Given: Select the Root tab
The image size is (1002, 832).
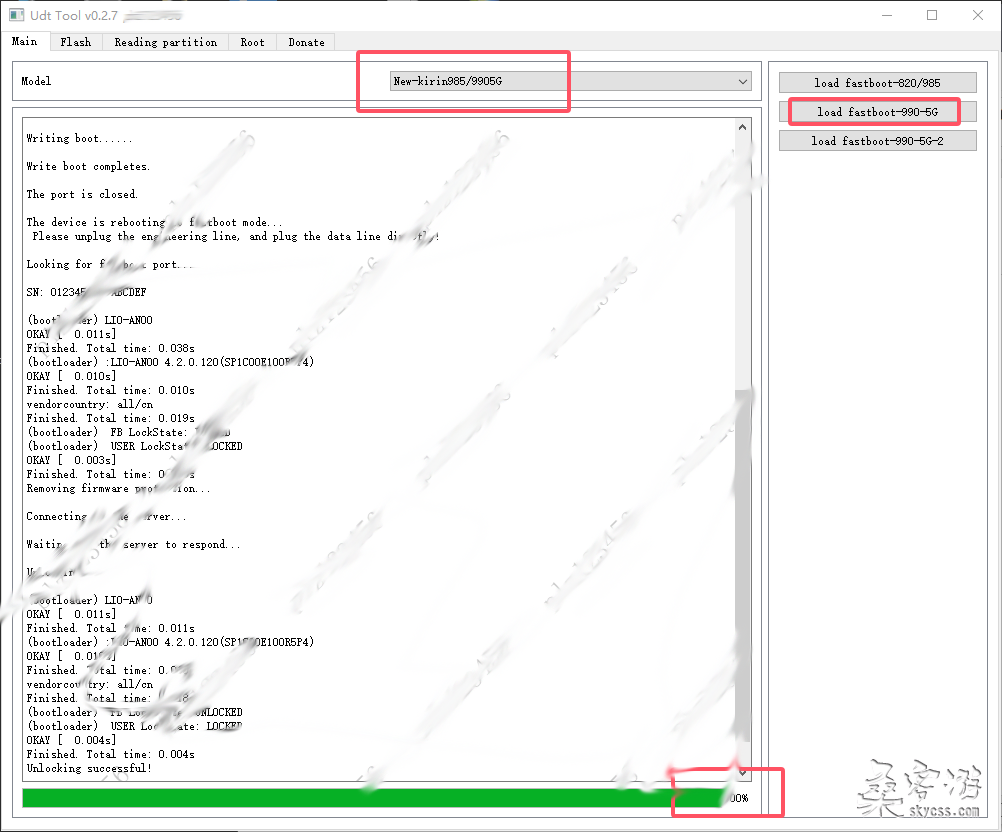Looking at the screenshot, I should coord(253,42).
